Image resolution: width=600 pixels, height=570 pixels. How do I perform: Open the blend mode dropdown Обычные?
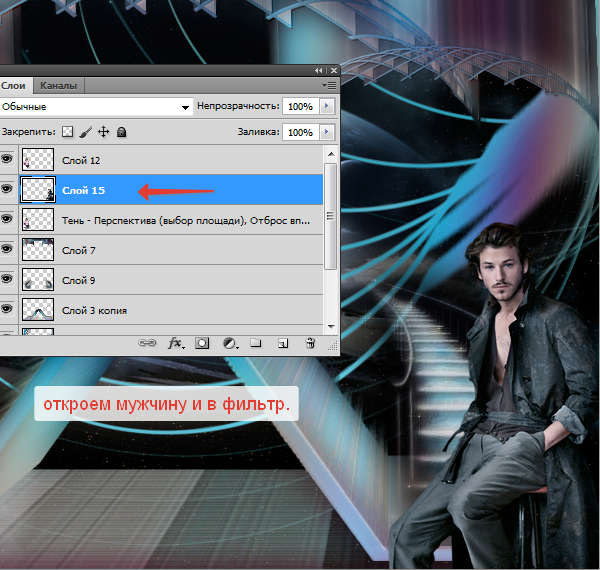point(96,107)
